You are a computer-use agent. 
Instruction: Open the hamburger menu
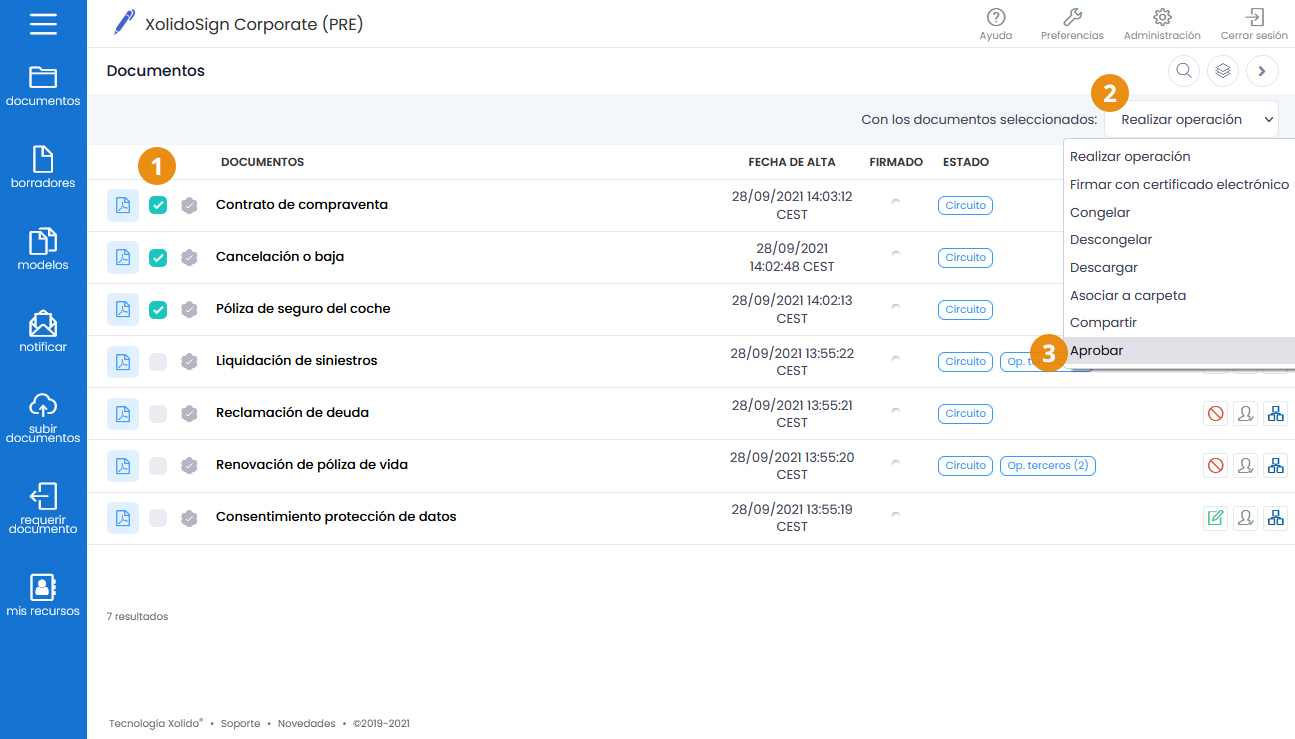click(x=43, y=23)
